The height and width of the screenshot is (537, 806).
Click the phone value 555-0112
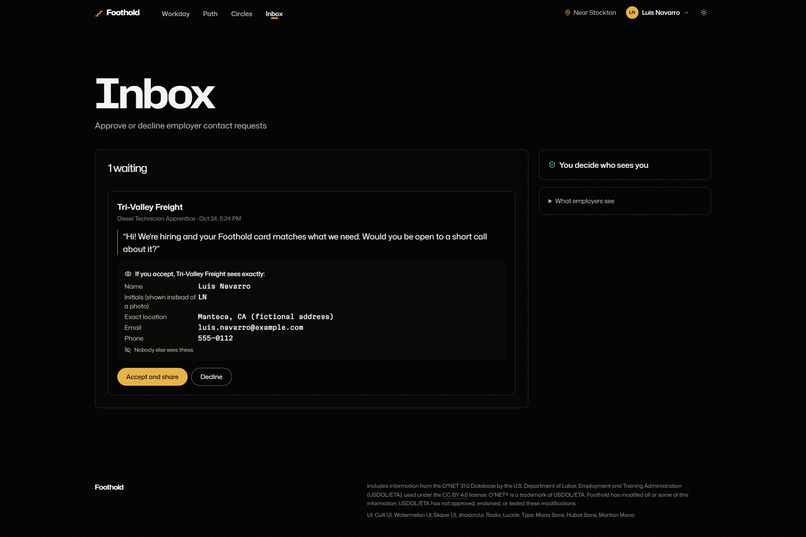tap(215, 338)
